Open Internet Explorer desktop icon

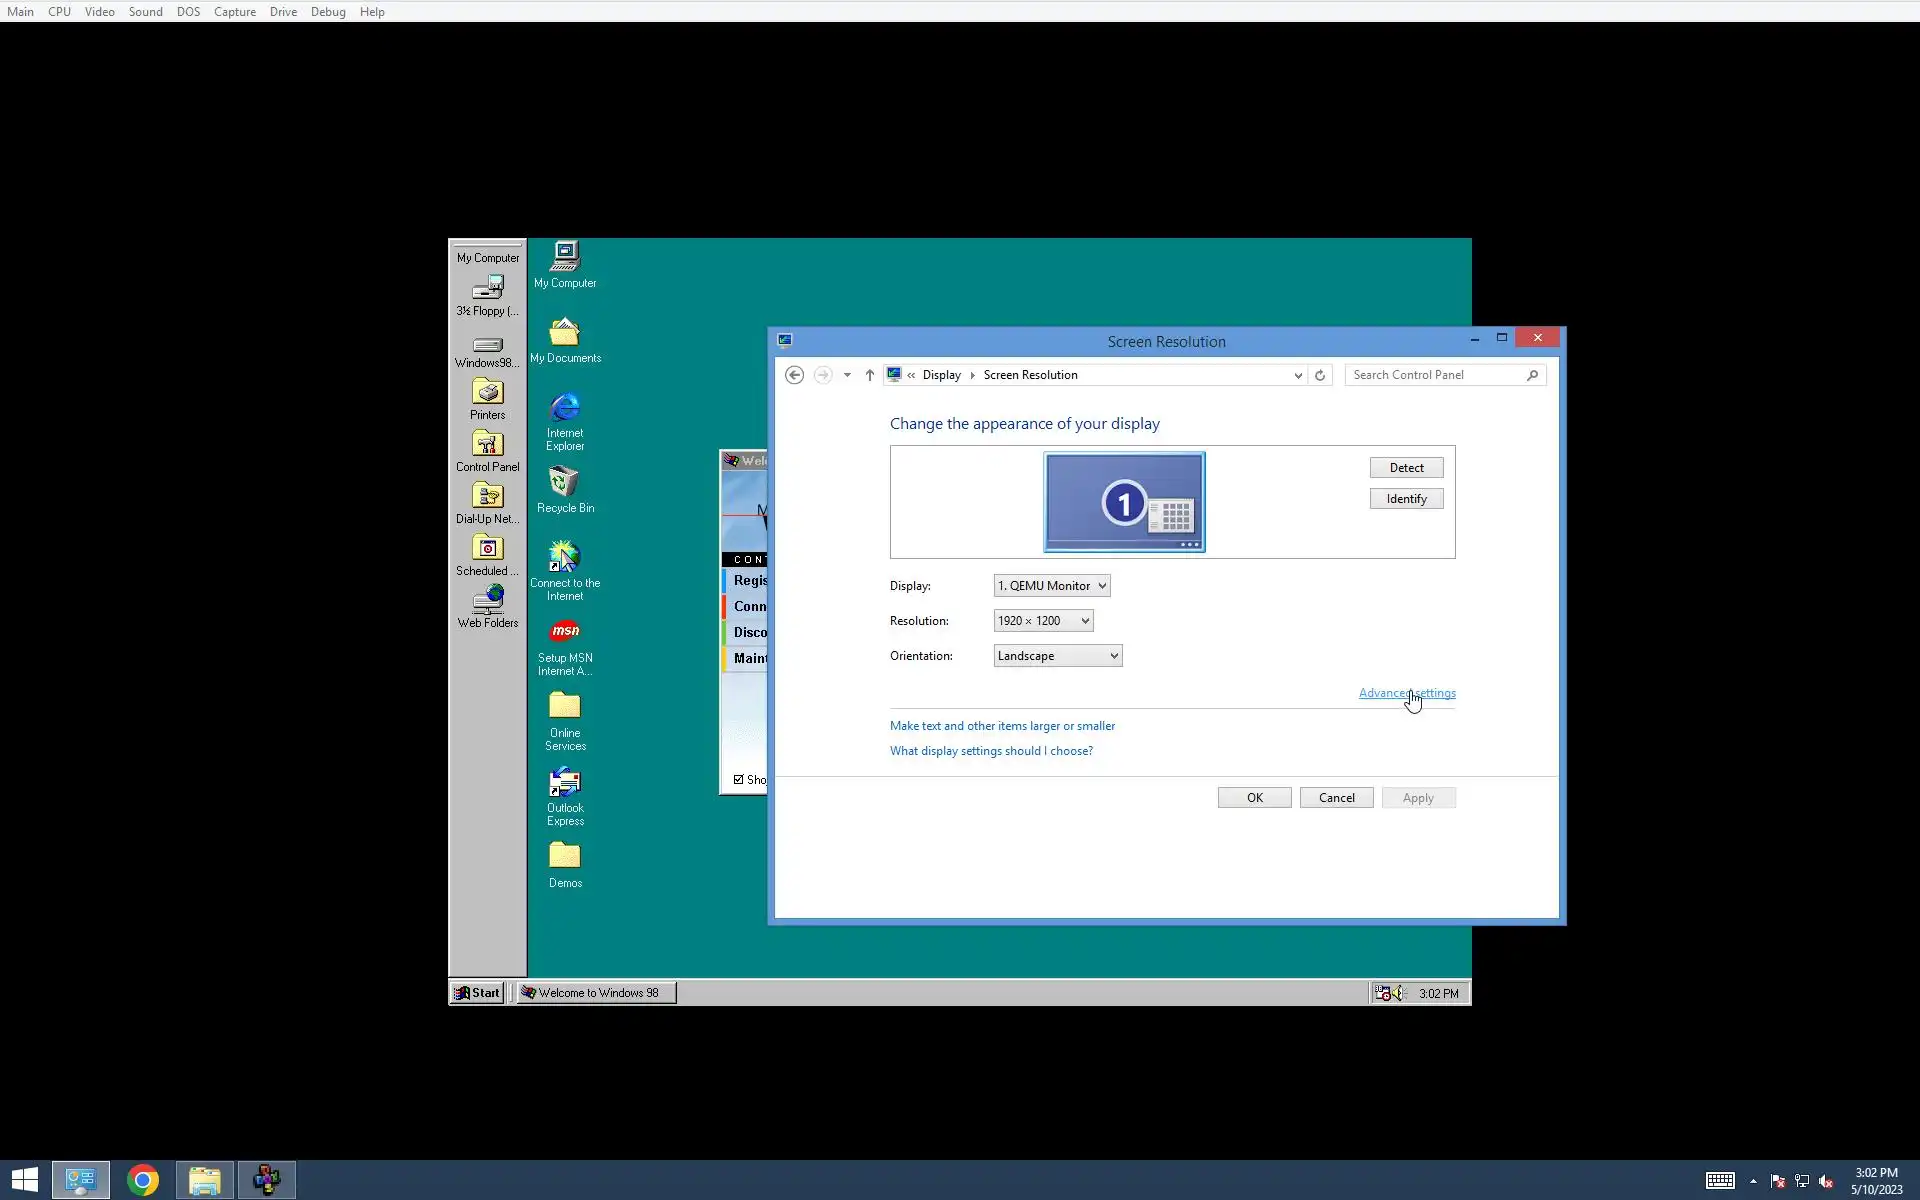click(565, 409)
